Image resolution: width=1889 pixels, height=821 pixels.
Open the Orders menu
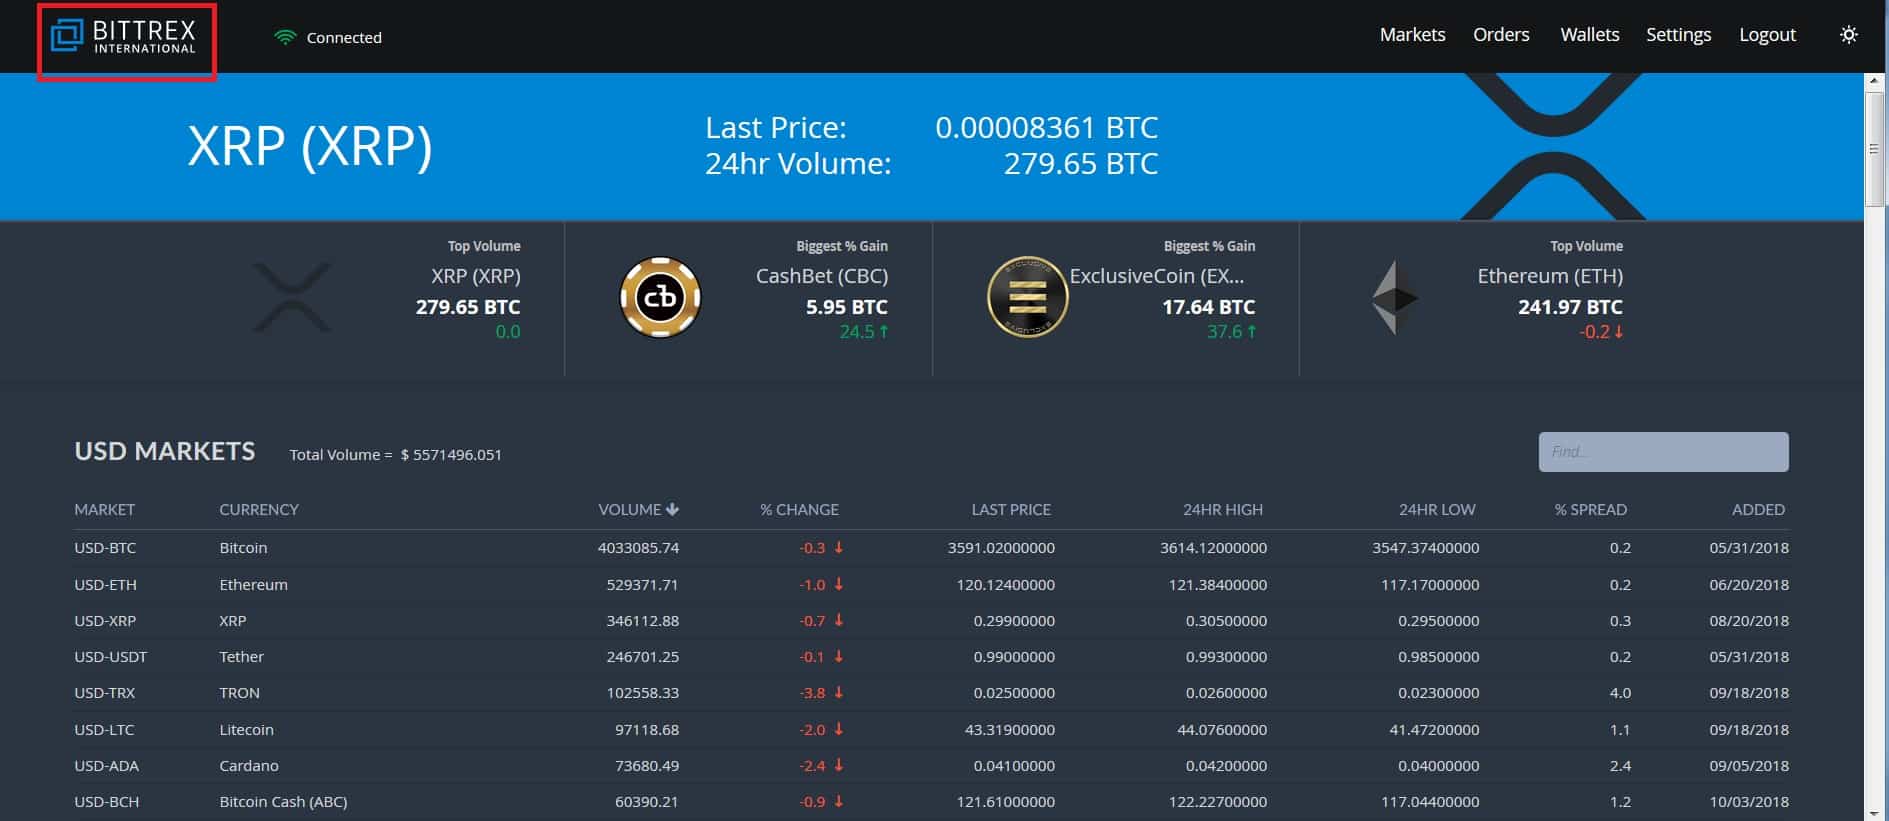[x=1501, y=35]
